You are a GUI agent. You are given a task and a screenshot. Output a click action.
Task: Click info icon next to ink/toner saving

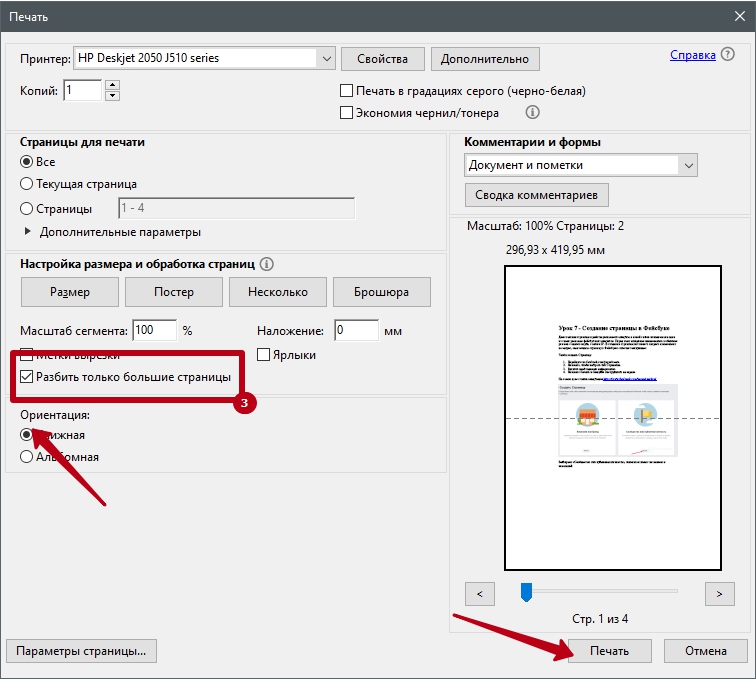(x=533, y=113)
